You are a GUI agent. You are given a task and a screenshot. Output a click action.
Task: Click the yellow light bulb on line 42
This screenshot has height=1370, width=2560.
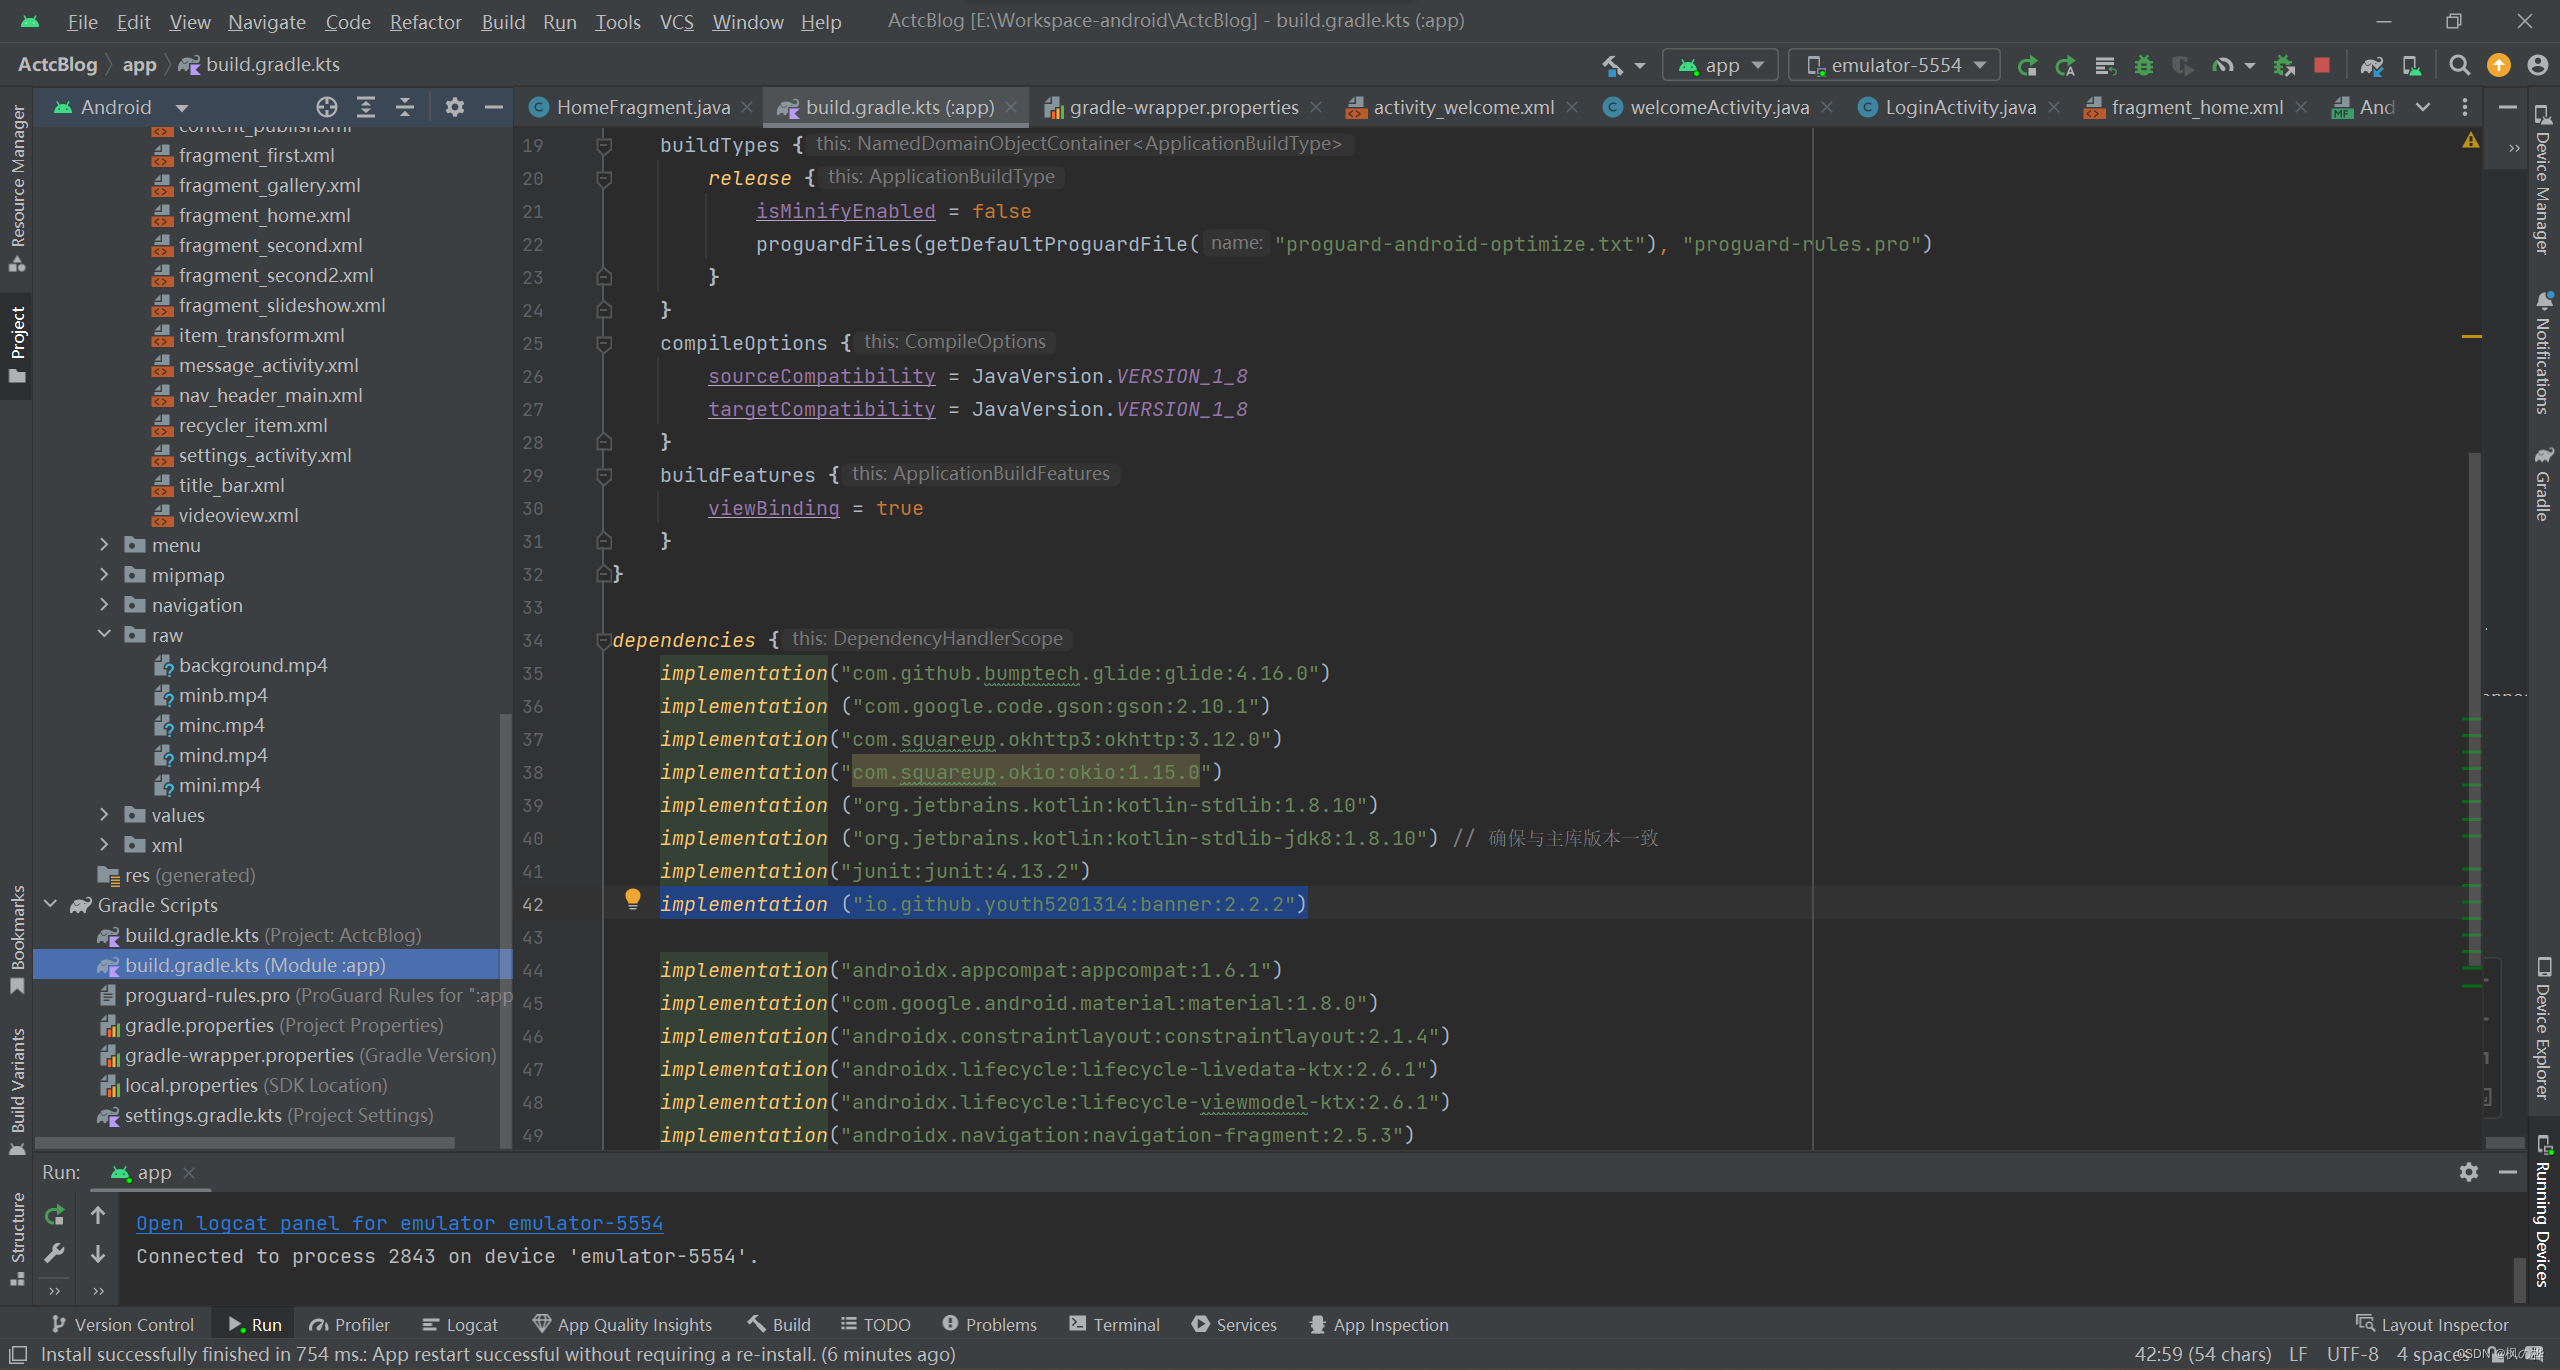coord(632,898)
